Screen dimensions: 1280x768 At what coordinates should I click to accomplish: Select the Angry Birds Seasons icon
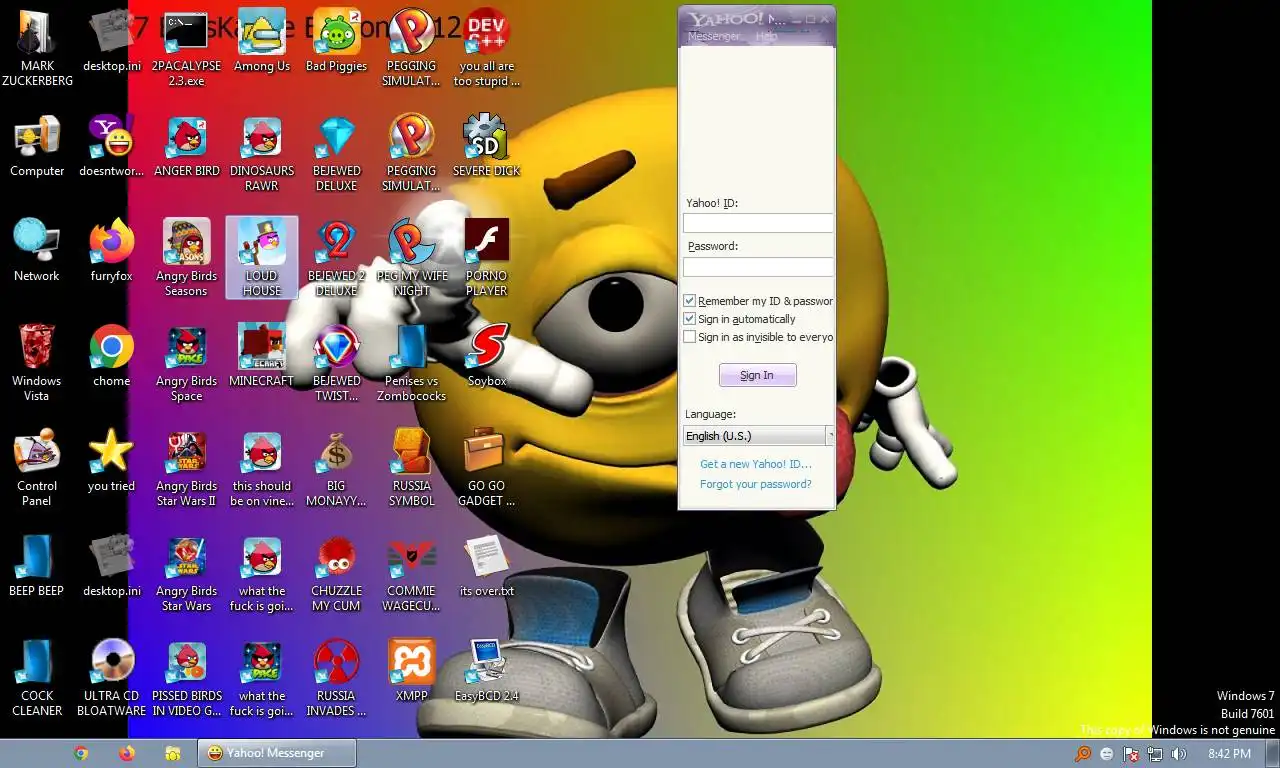click(x=186, y=258)
